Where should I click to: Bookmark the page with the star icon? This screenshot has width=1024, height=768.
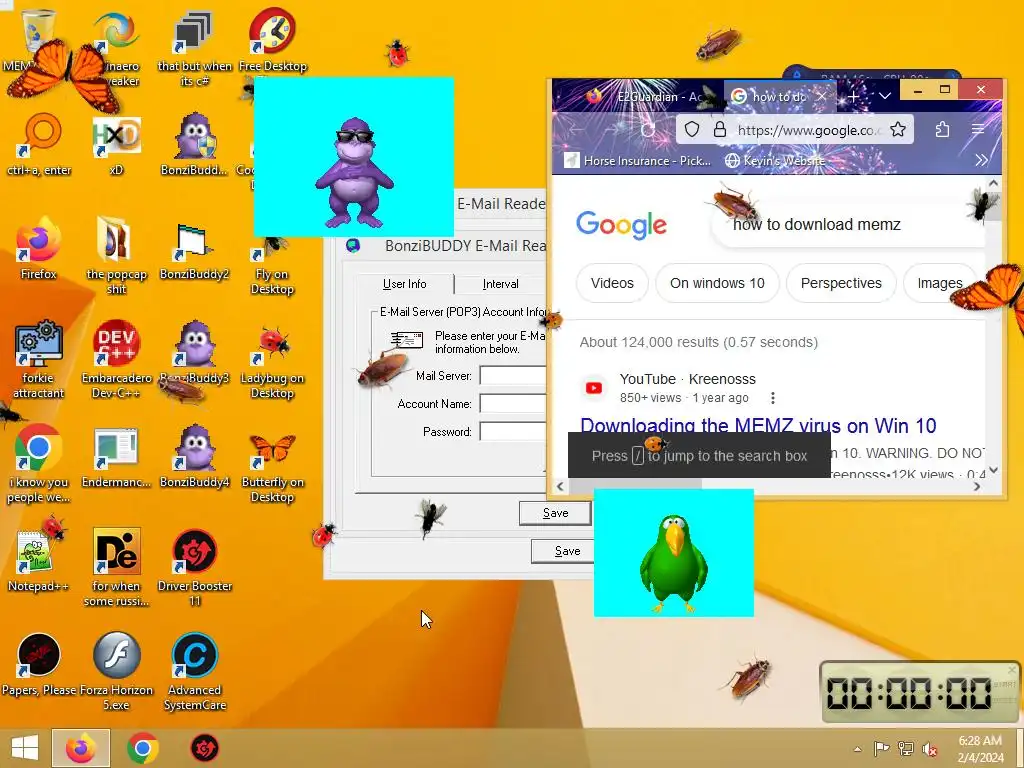898,129
